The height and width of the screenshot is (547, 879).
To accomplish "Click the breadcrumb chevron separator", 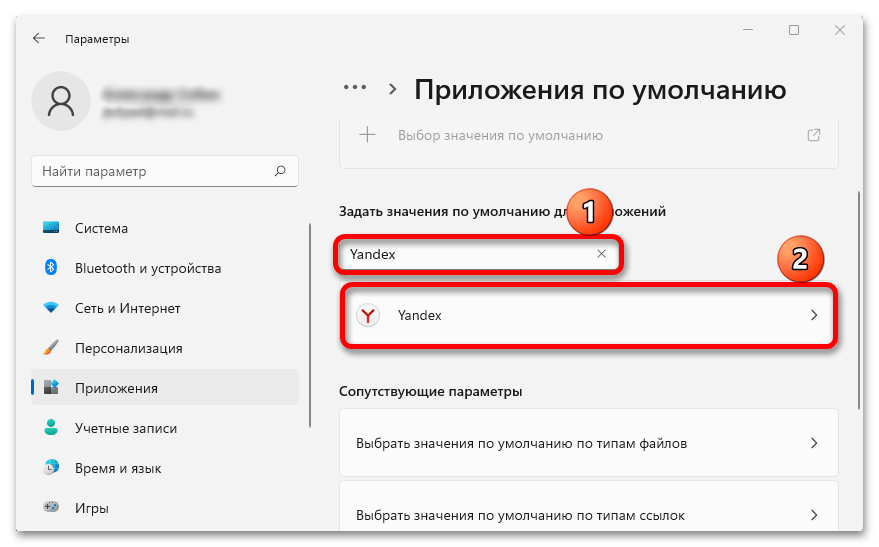I will (392, 89).
